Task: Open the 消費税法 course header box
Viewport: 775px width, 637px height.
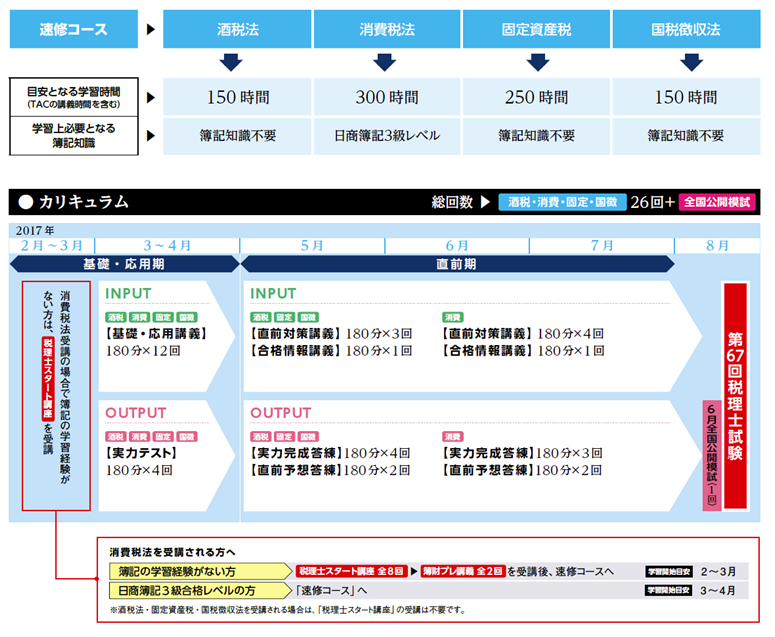Action: 388,29
